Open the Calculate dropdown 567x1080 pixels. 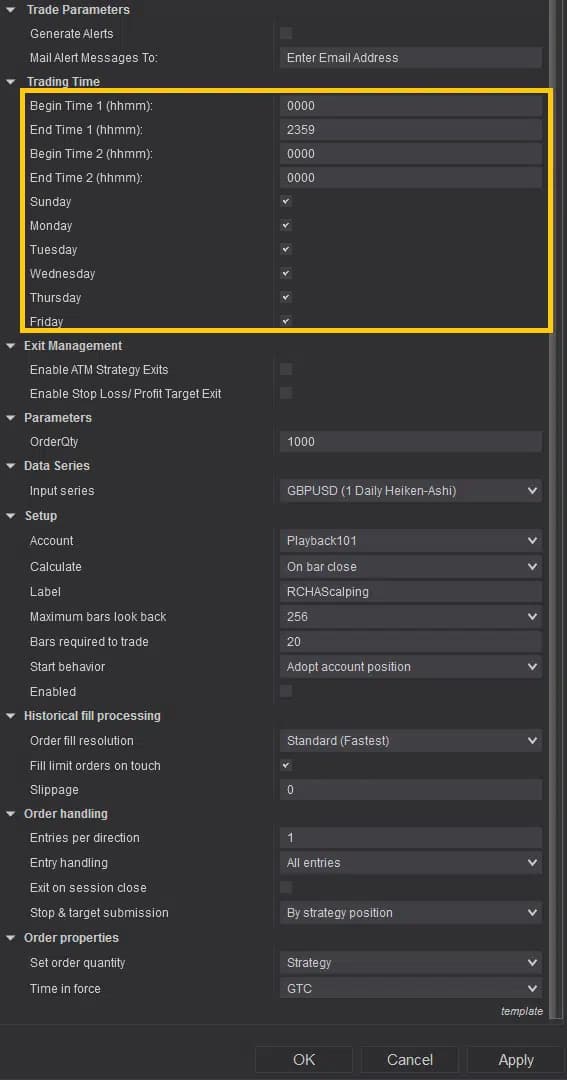[x=411, y=566]
